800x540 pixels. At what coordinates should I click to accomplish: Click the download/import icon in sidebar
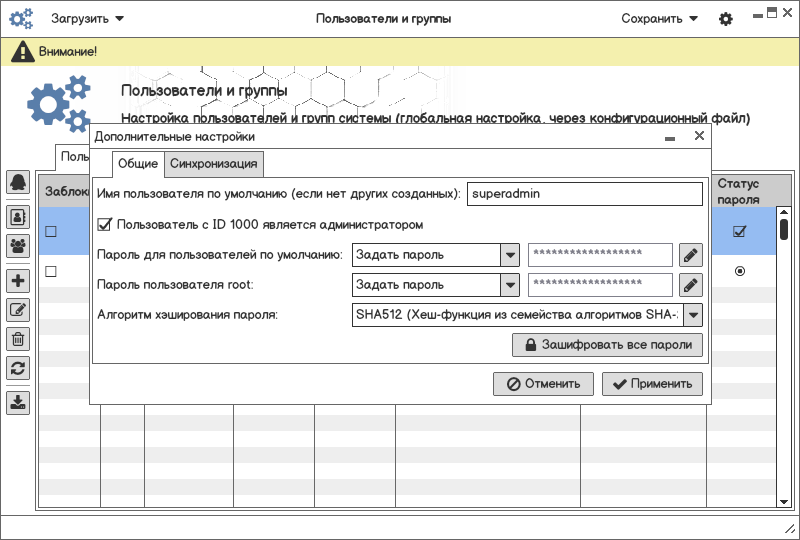click(x=18, y=402)
